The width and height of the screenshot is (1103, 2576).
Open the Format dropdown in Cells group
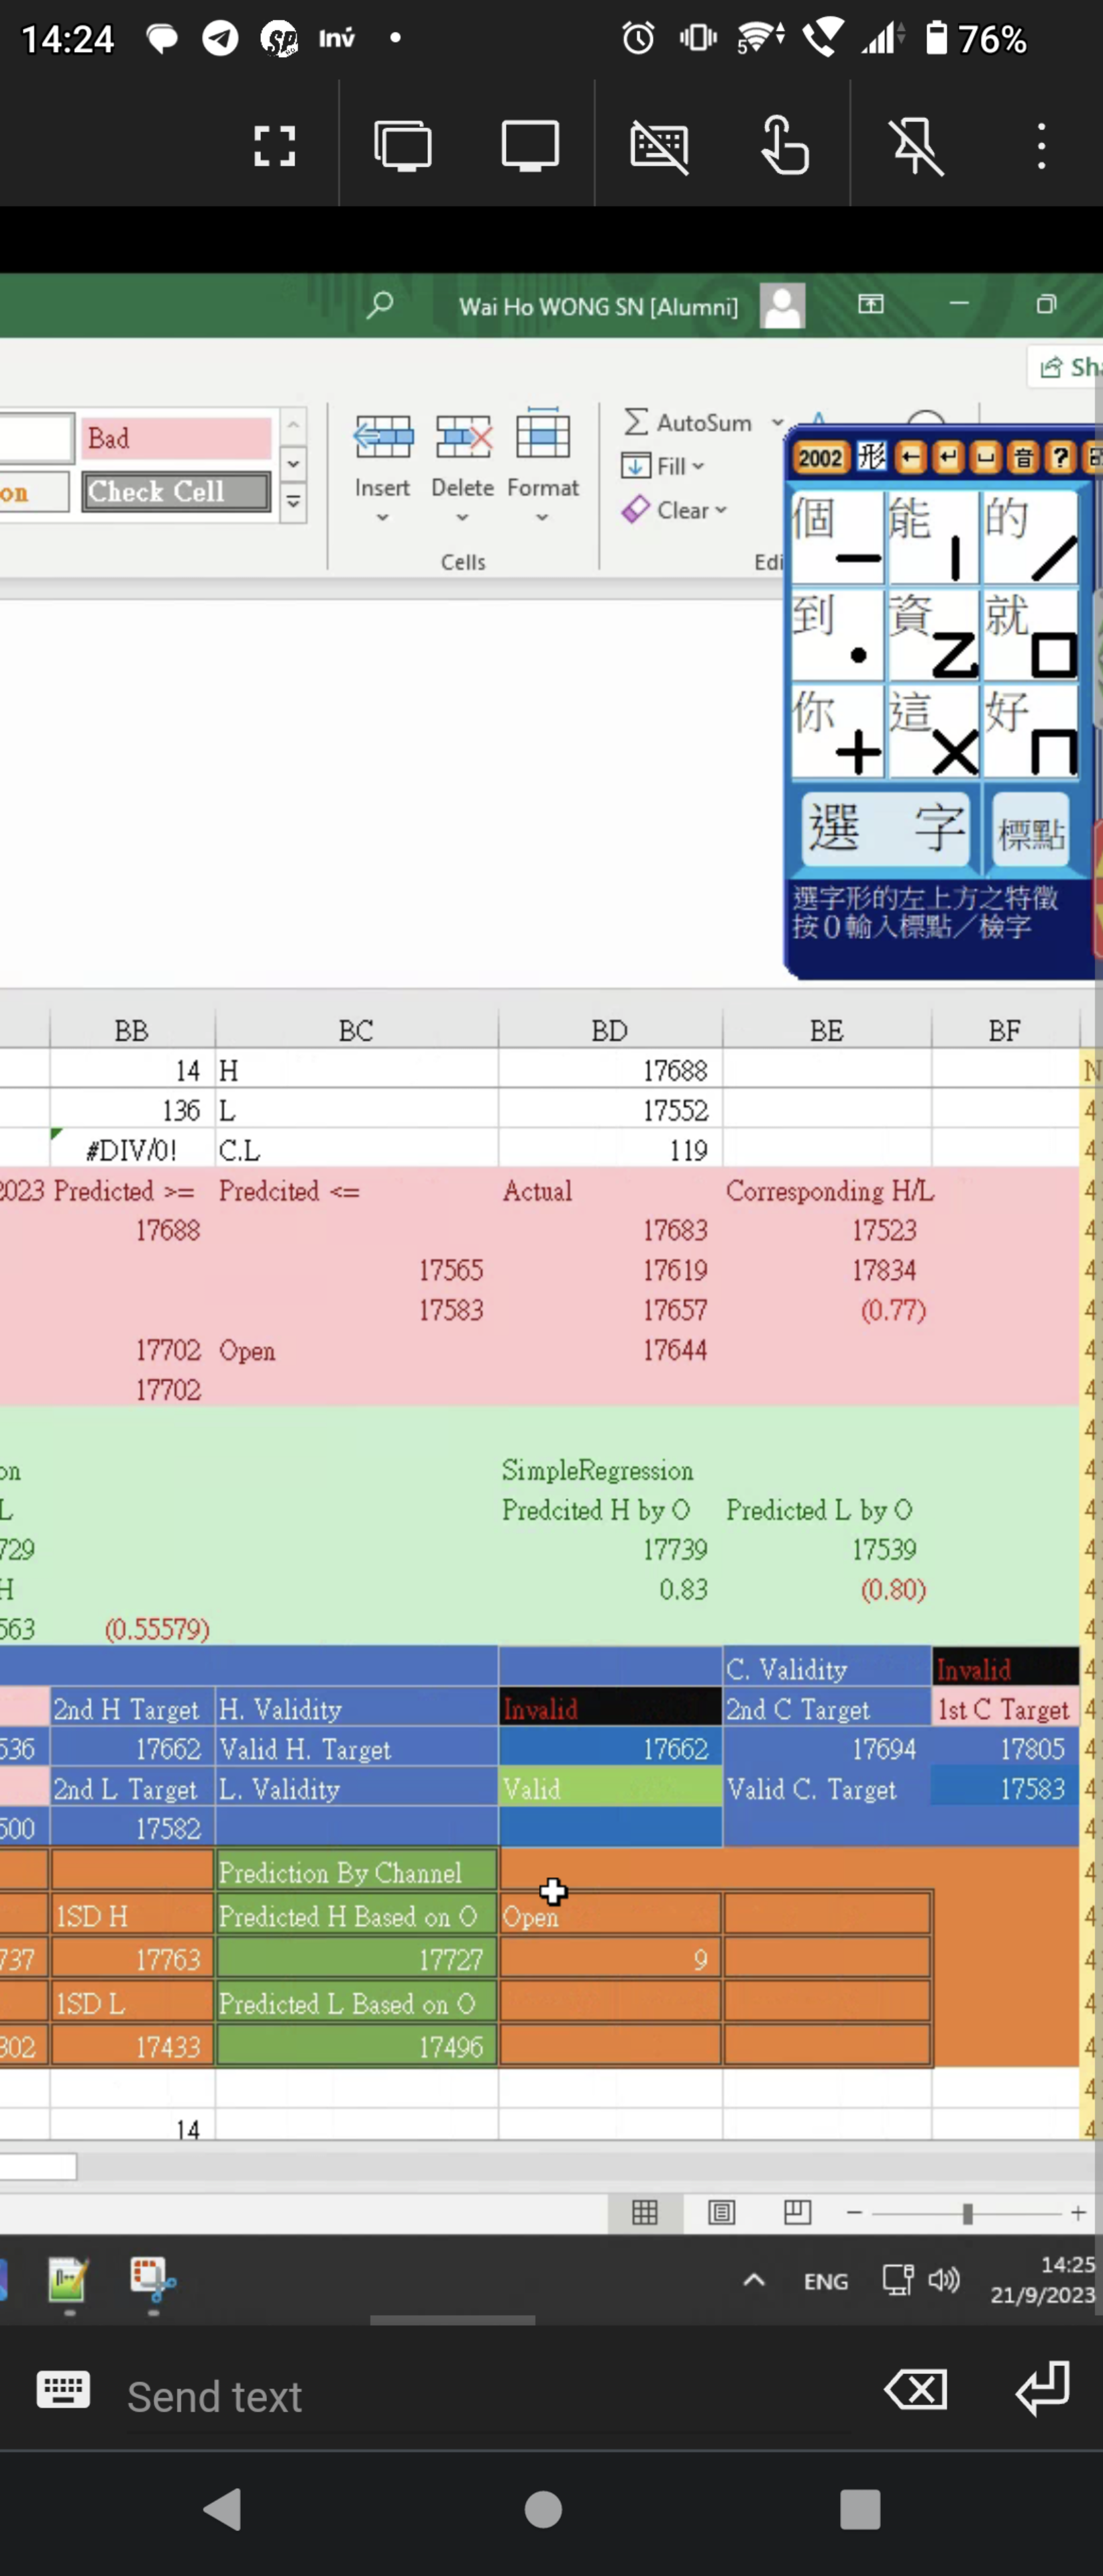coord(542,518)
